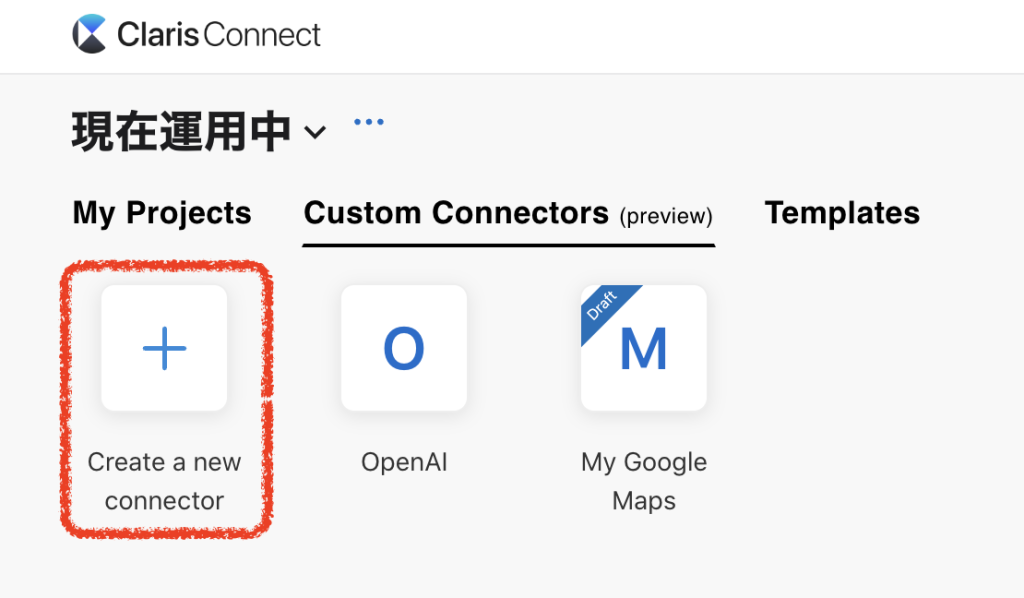Open the Templates tab

tap(842, 213)
